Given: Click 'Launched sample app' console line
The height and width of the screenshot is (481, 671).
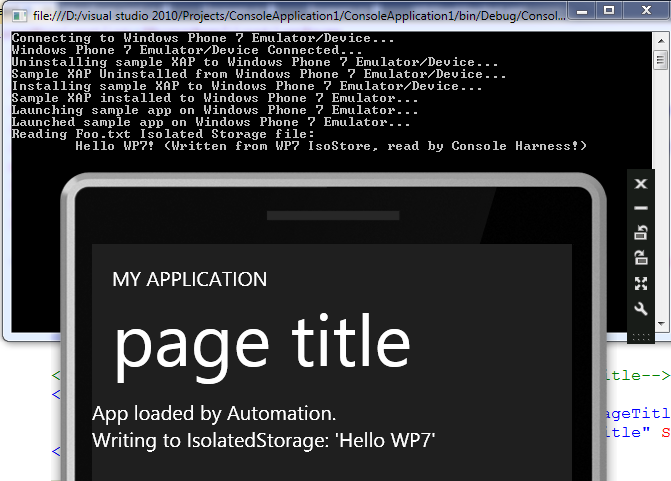Looking at the screenshot, I should [211, 122].
